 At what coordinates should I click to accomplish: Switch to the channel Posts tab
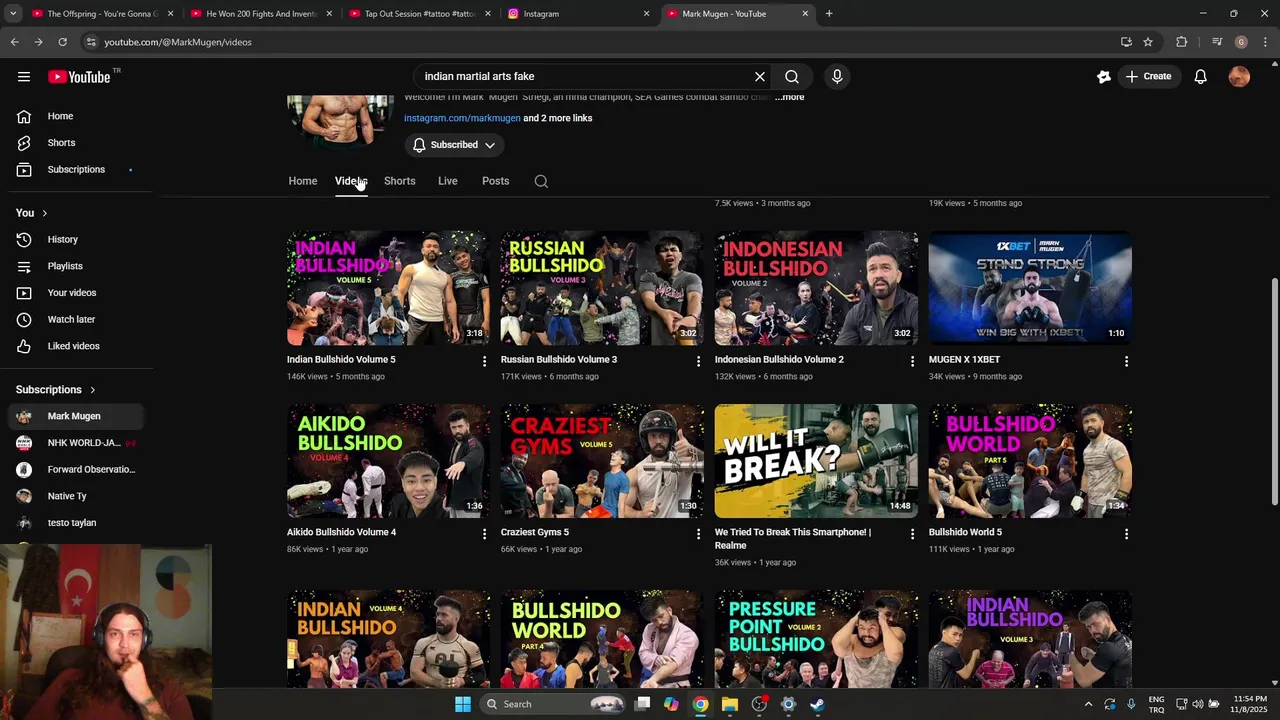(496, 181)
